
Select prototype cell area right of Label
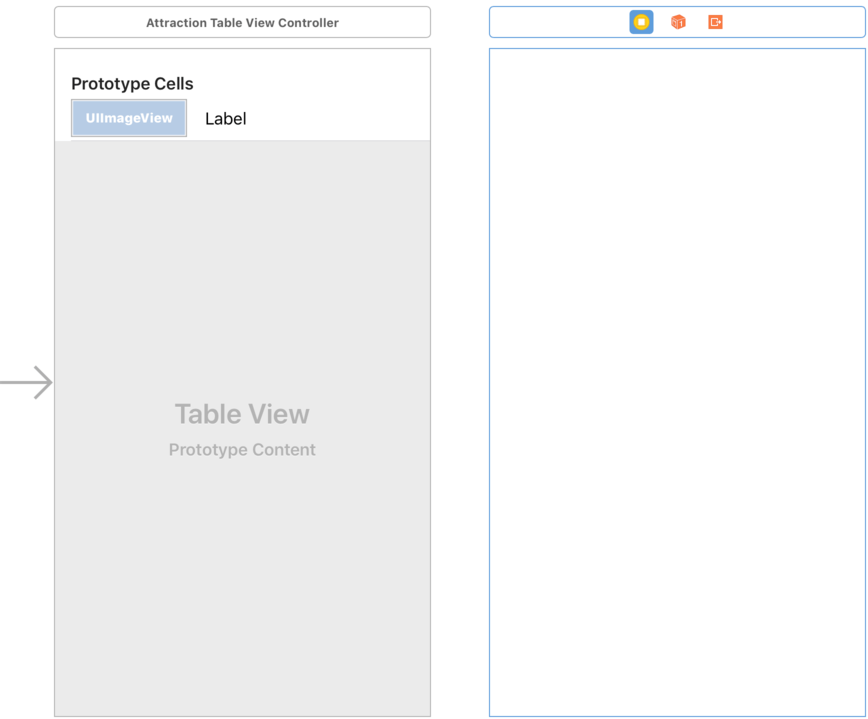(x=340, y=119)
